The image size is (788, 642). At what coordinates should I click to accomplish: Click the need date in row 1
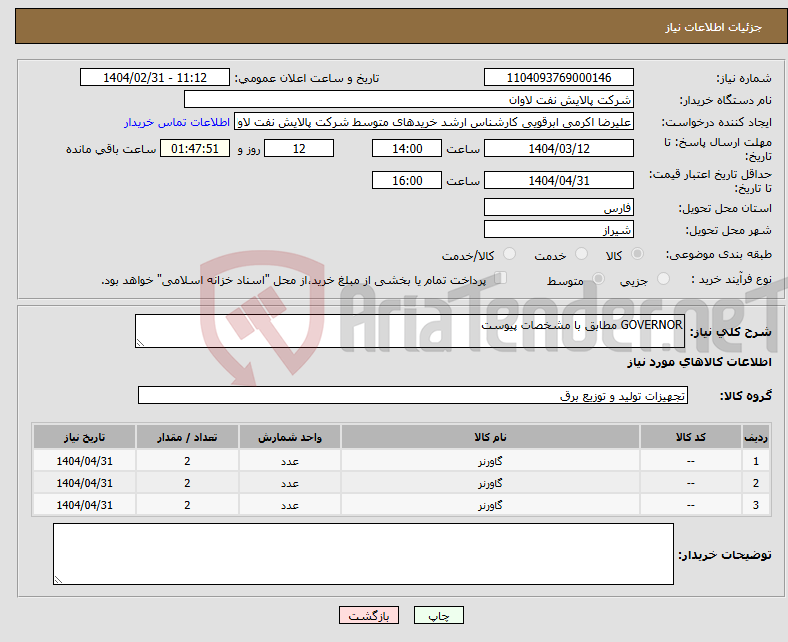[x=84, y=461]
